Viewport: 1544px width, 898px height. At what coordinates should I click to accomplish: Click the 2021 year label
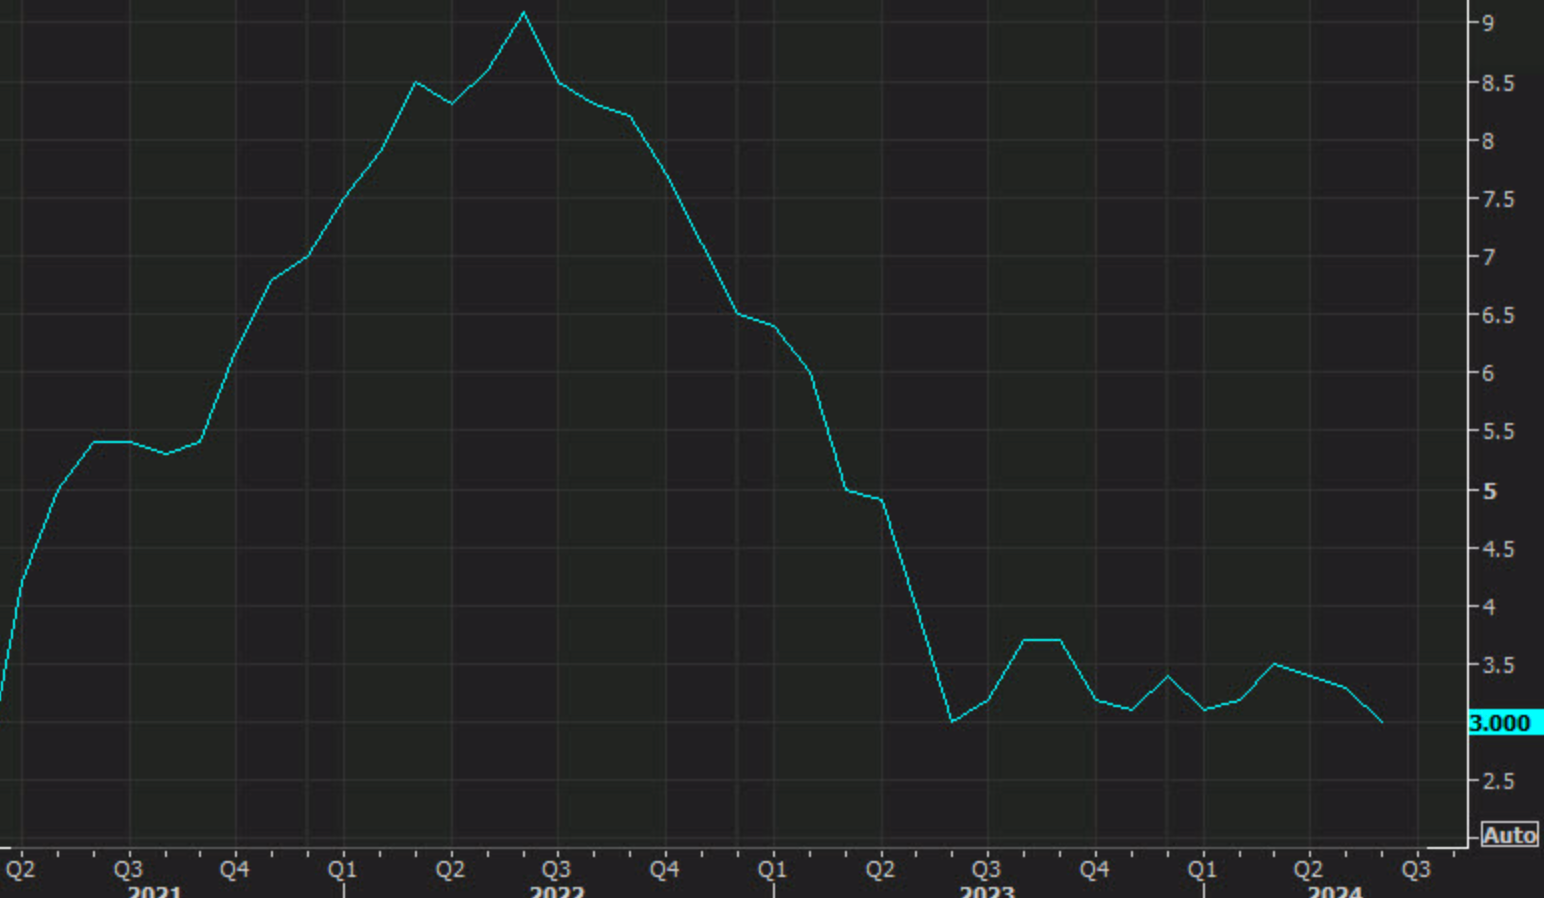click(x=155, y=891)
